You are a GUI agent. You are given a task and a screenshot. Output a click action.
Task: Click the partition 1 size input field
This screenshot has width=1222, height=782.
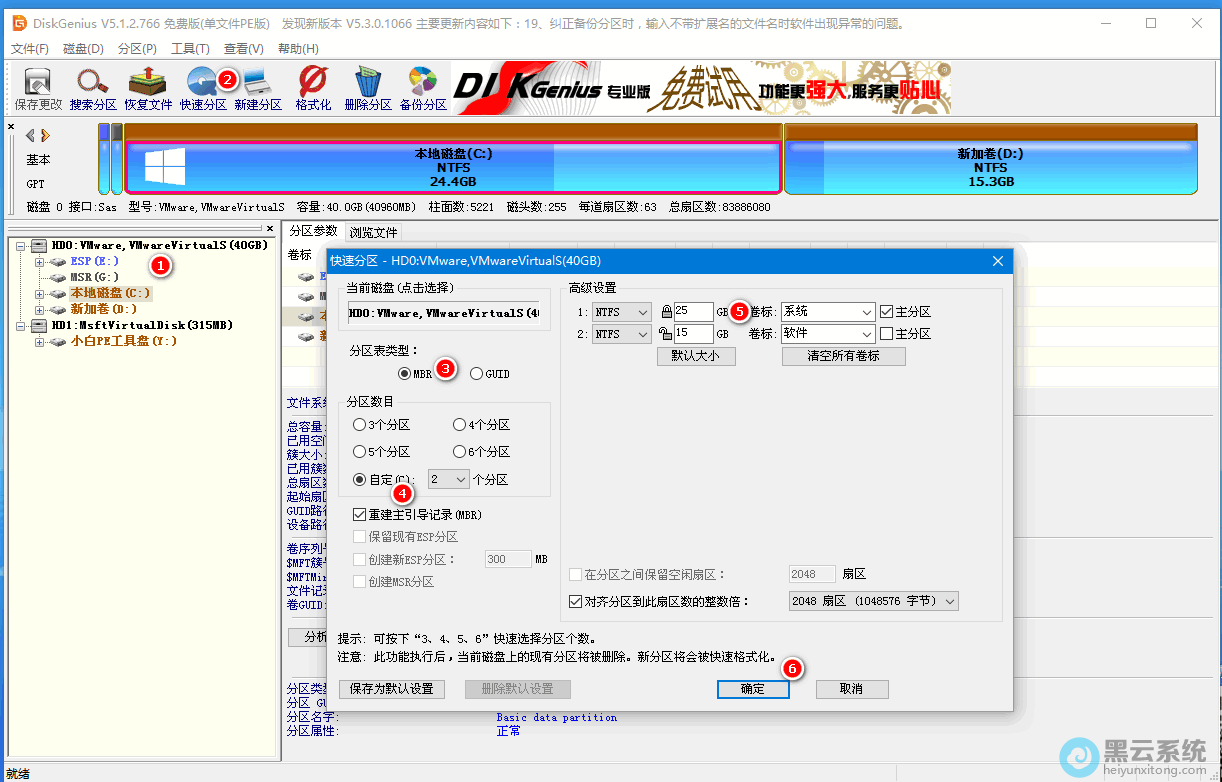(692, 312)
